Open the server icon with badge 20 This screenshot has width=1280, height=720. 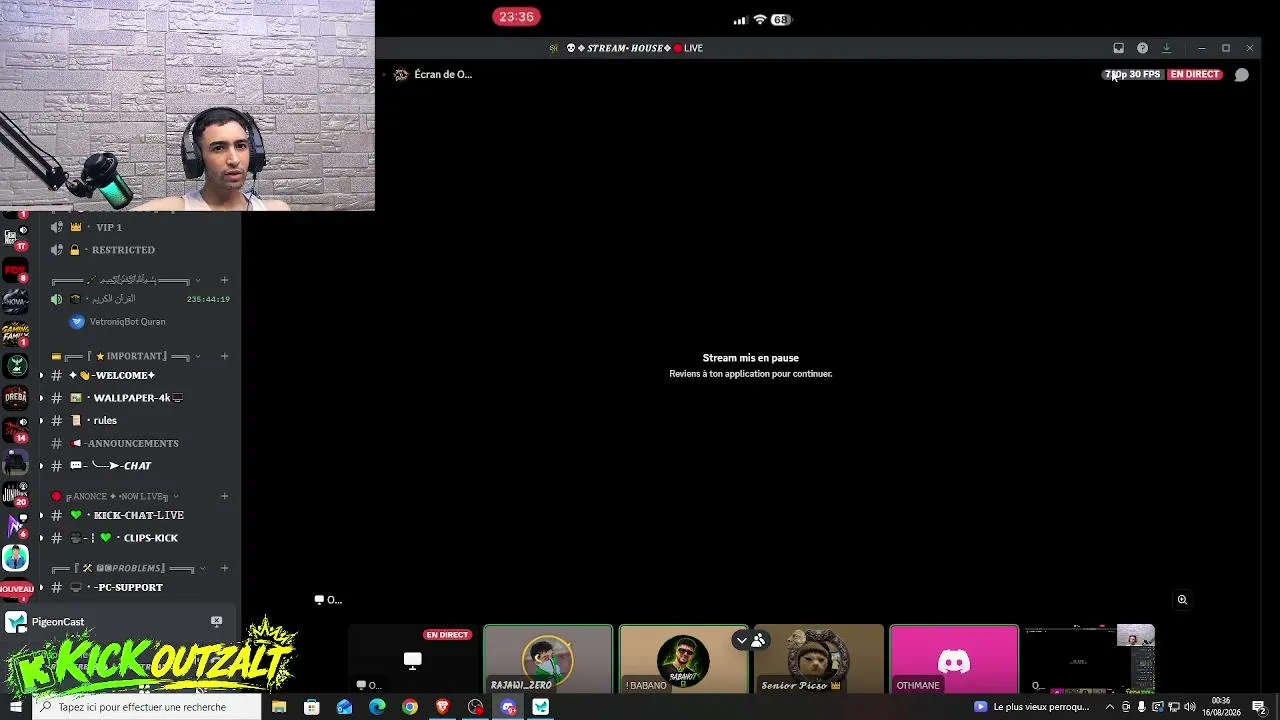click(x=15, y=493)
